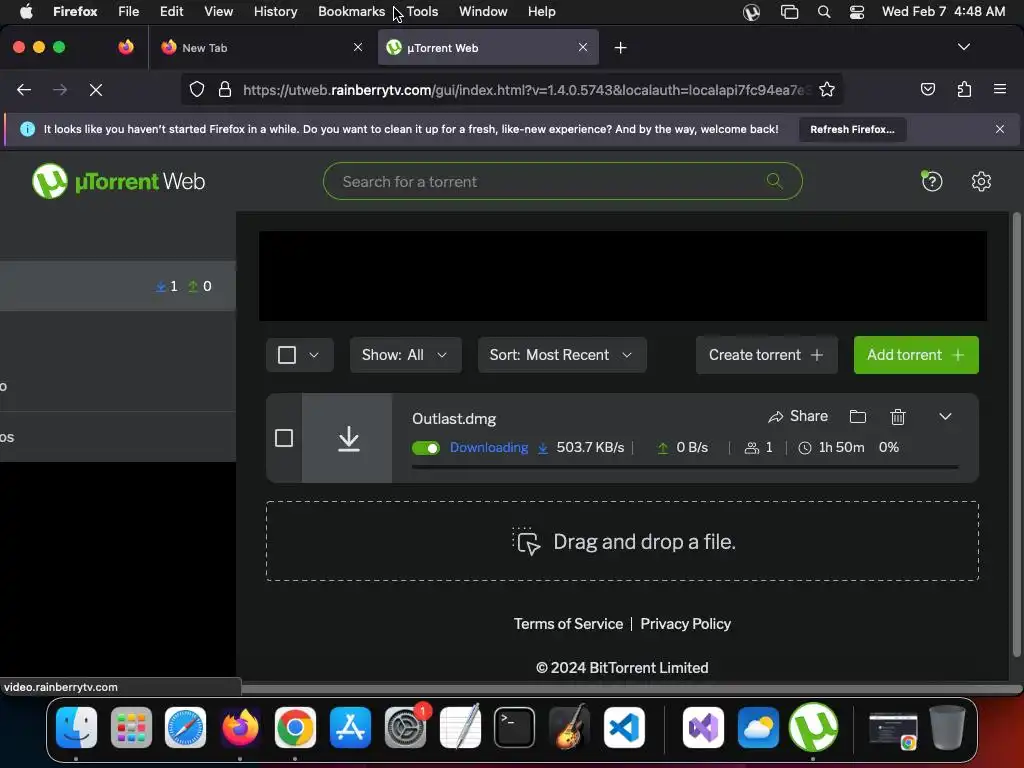The height and width of the screenshot is (768, 1024).
Task: Click the µTorrent menu bar status icon
Action: point(752,12)
